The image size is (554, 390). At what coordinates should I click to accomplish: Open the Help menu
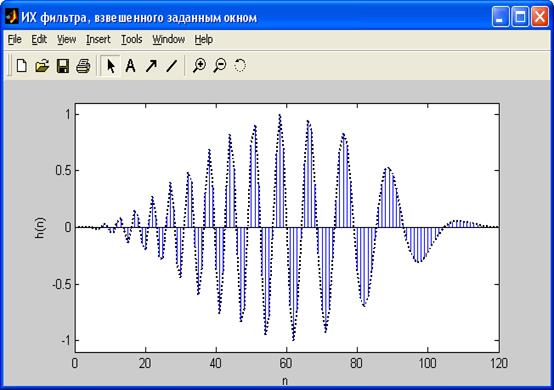pos(204,39)
